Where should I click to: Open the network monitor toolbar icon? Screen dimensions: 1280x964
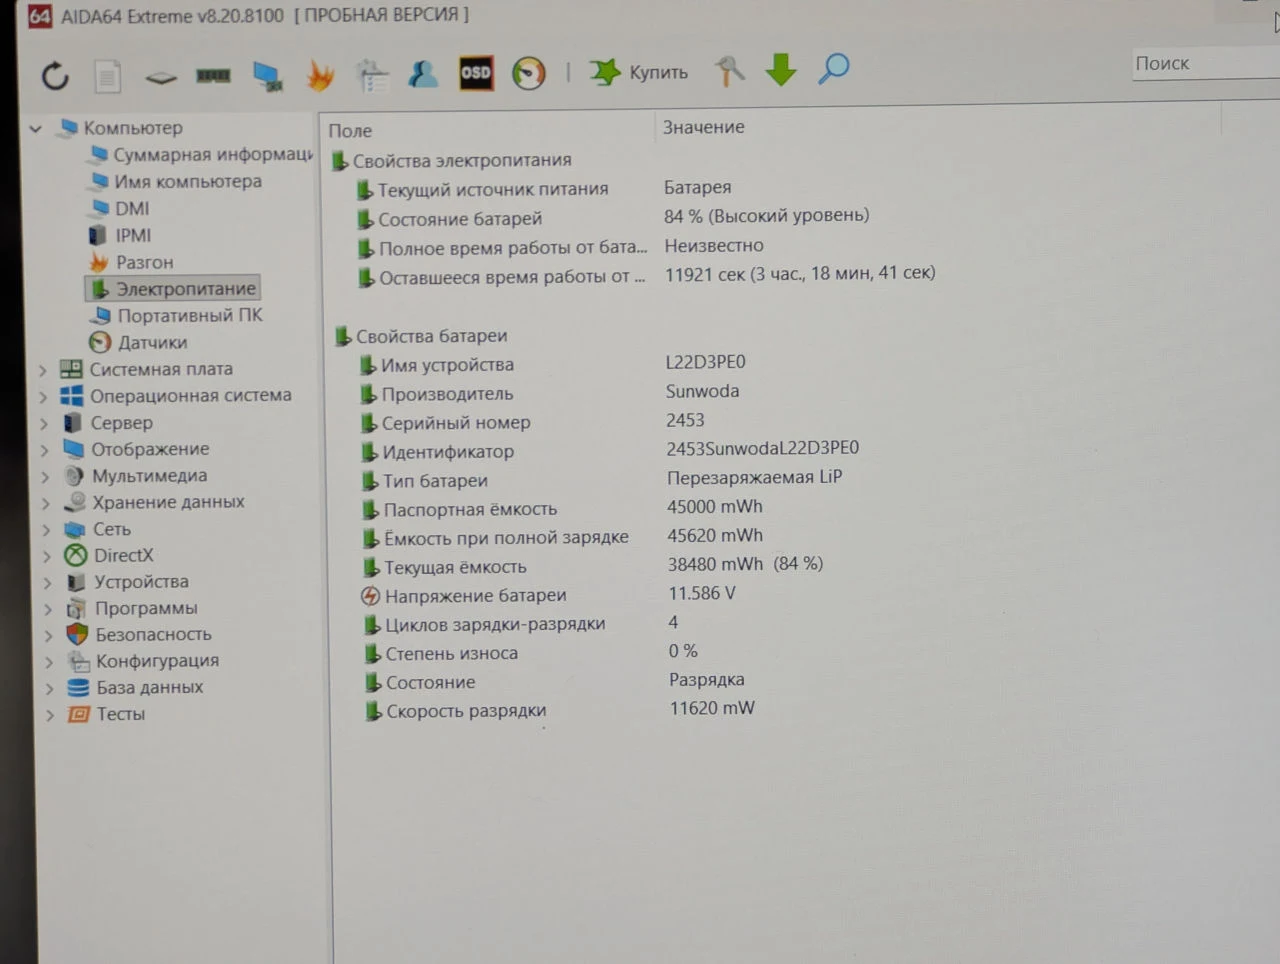click(267, 76)
